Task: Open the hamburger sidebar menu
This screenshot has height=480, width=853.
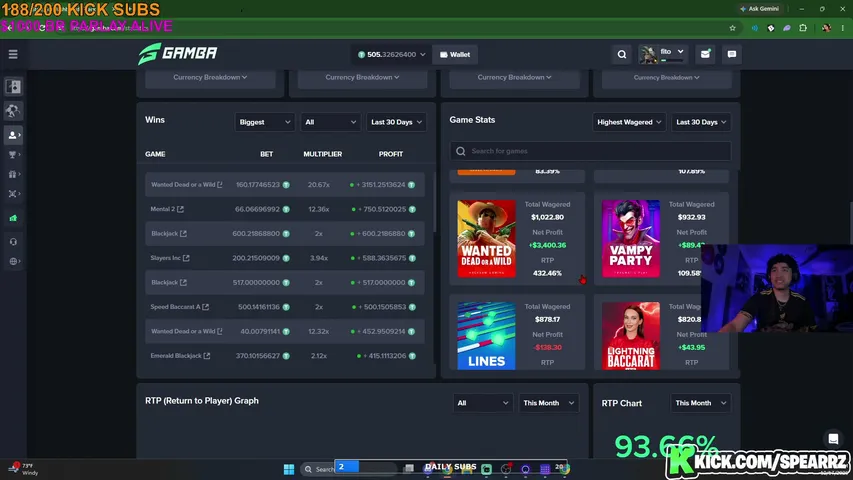Action: coord(13,54)
